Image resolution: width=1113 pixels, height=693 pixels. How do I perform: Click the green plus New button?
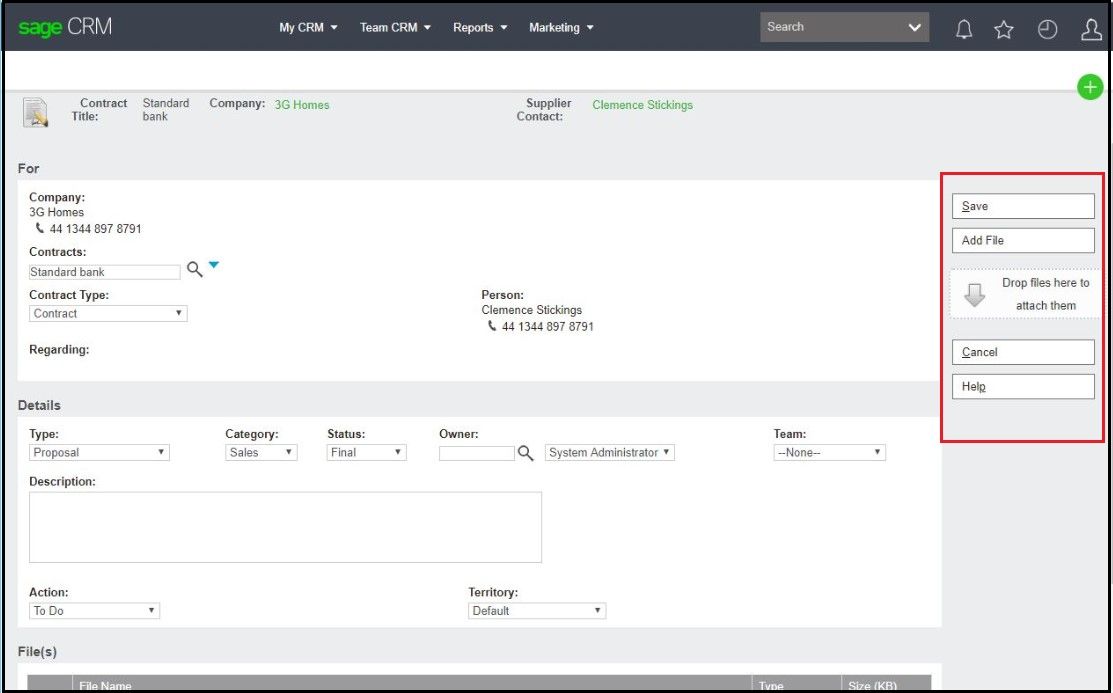pos(1090,87)
